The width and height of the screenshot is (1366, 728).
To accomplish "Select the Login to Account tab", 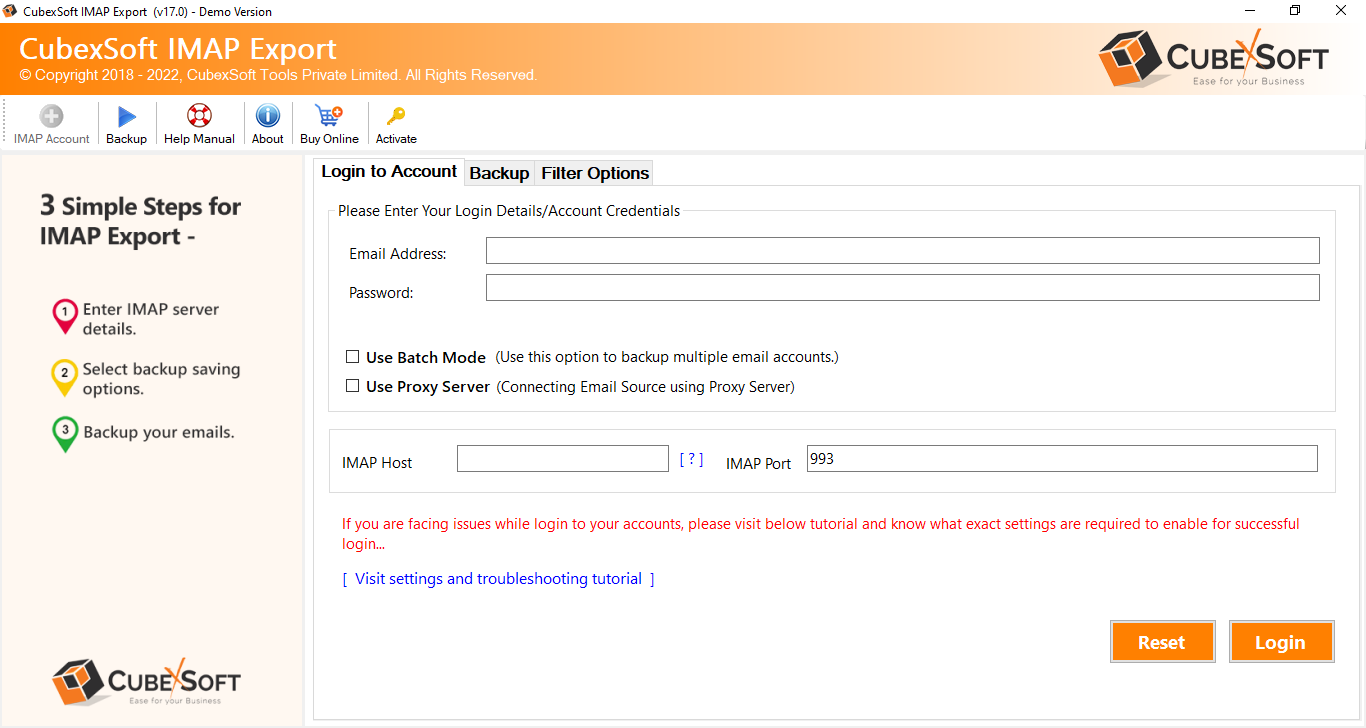I will (x=389, y=172).
